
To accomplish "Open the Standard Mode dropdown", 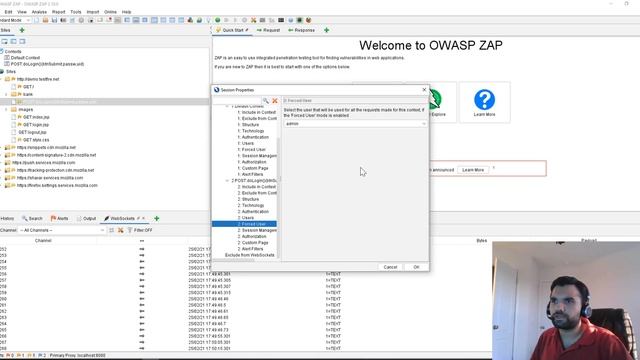I will [15, 20].
